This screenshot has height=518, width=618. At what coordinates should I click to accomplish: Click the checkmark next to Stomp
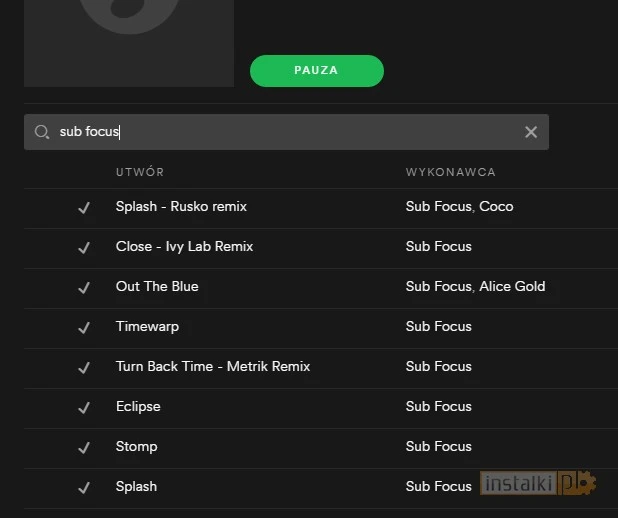(x=84, y=447)
